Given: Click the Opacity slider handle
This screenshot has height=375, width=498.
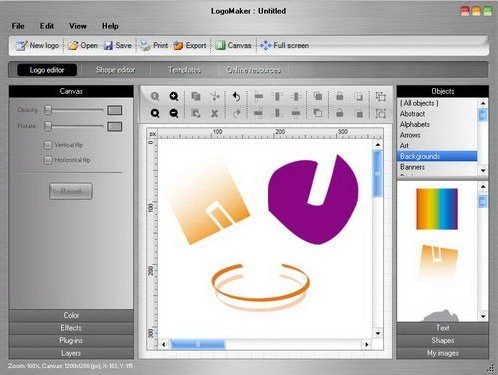Looking at the screenshot, I should [x=48, y=110].
